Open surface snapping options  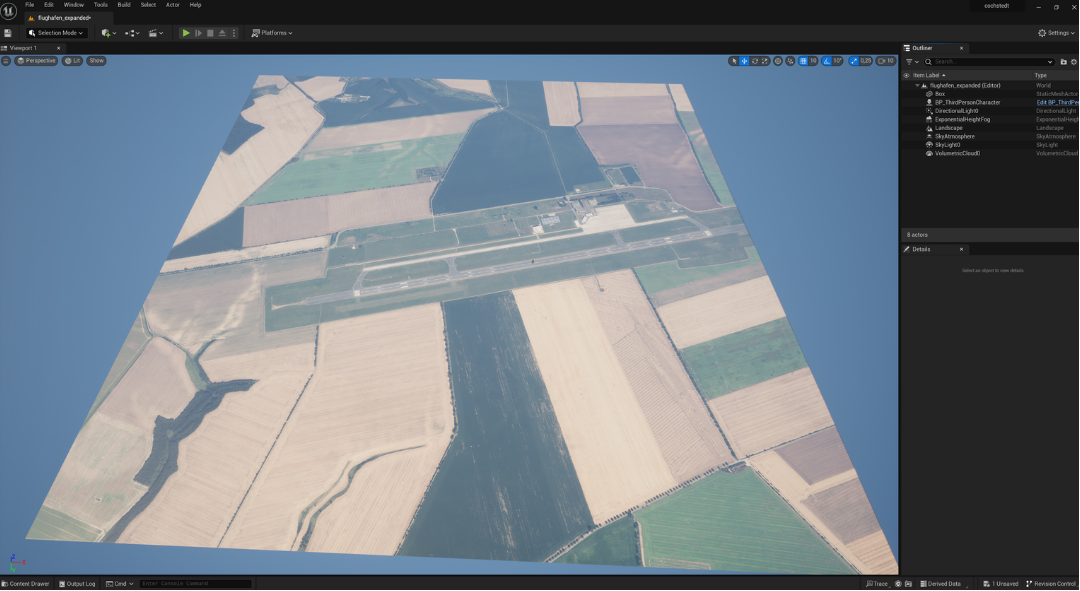point(791,61)
